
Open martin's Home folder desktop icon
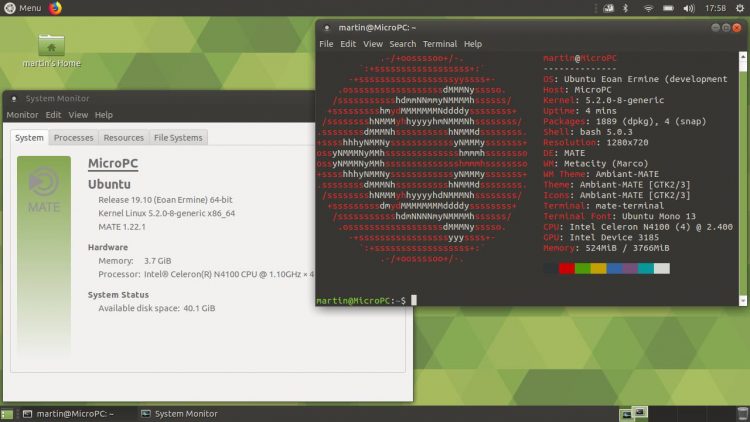point(52,50)
